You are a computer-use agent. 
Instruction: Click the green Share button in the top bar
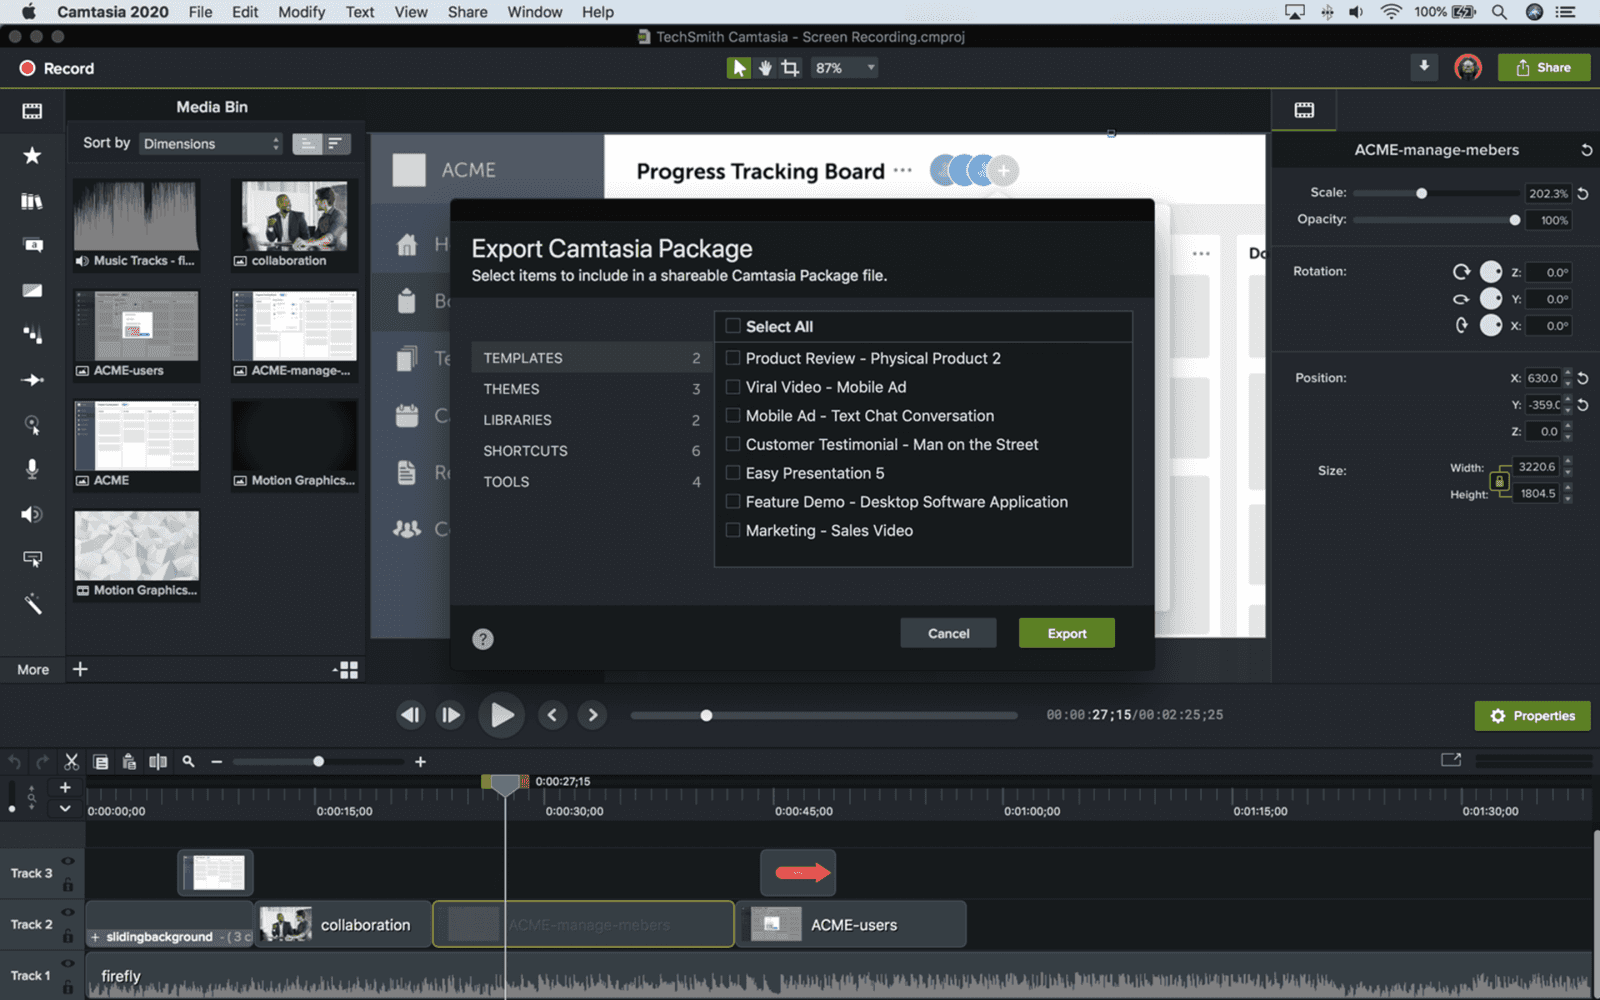pos(1544,67)
